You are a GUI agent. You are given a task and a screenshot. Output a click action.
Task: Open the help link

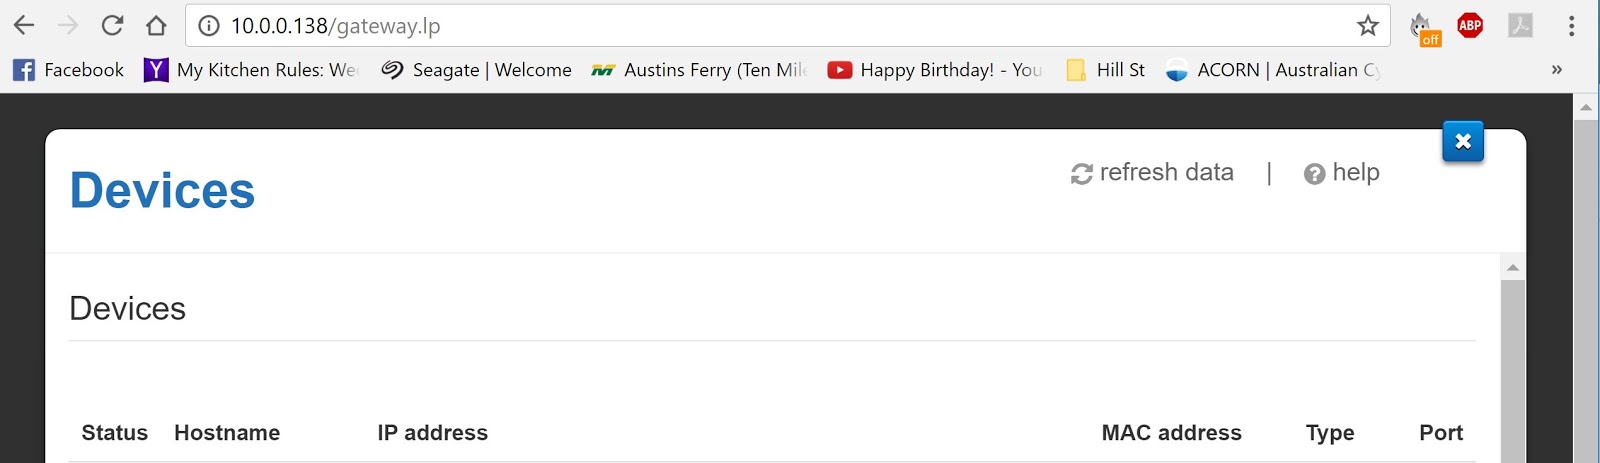tap(1342, 173)
